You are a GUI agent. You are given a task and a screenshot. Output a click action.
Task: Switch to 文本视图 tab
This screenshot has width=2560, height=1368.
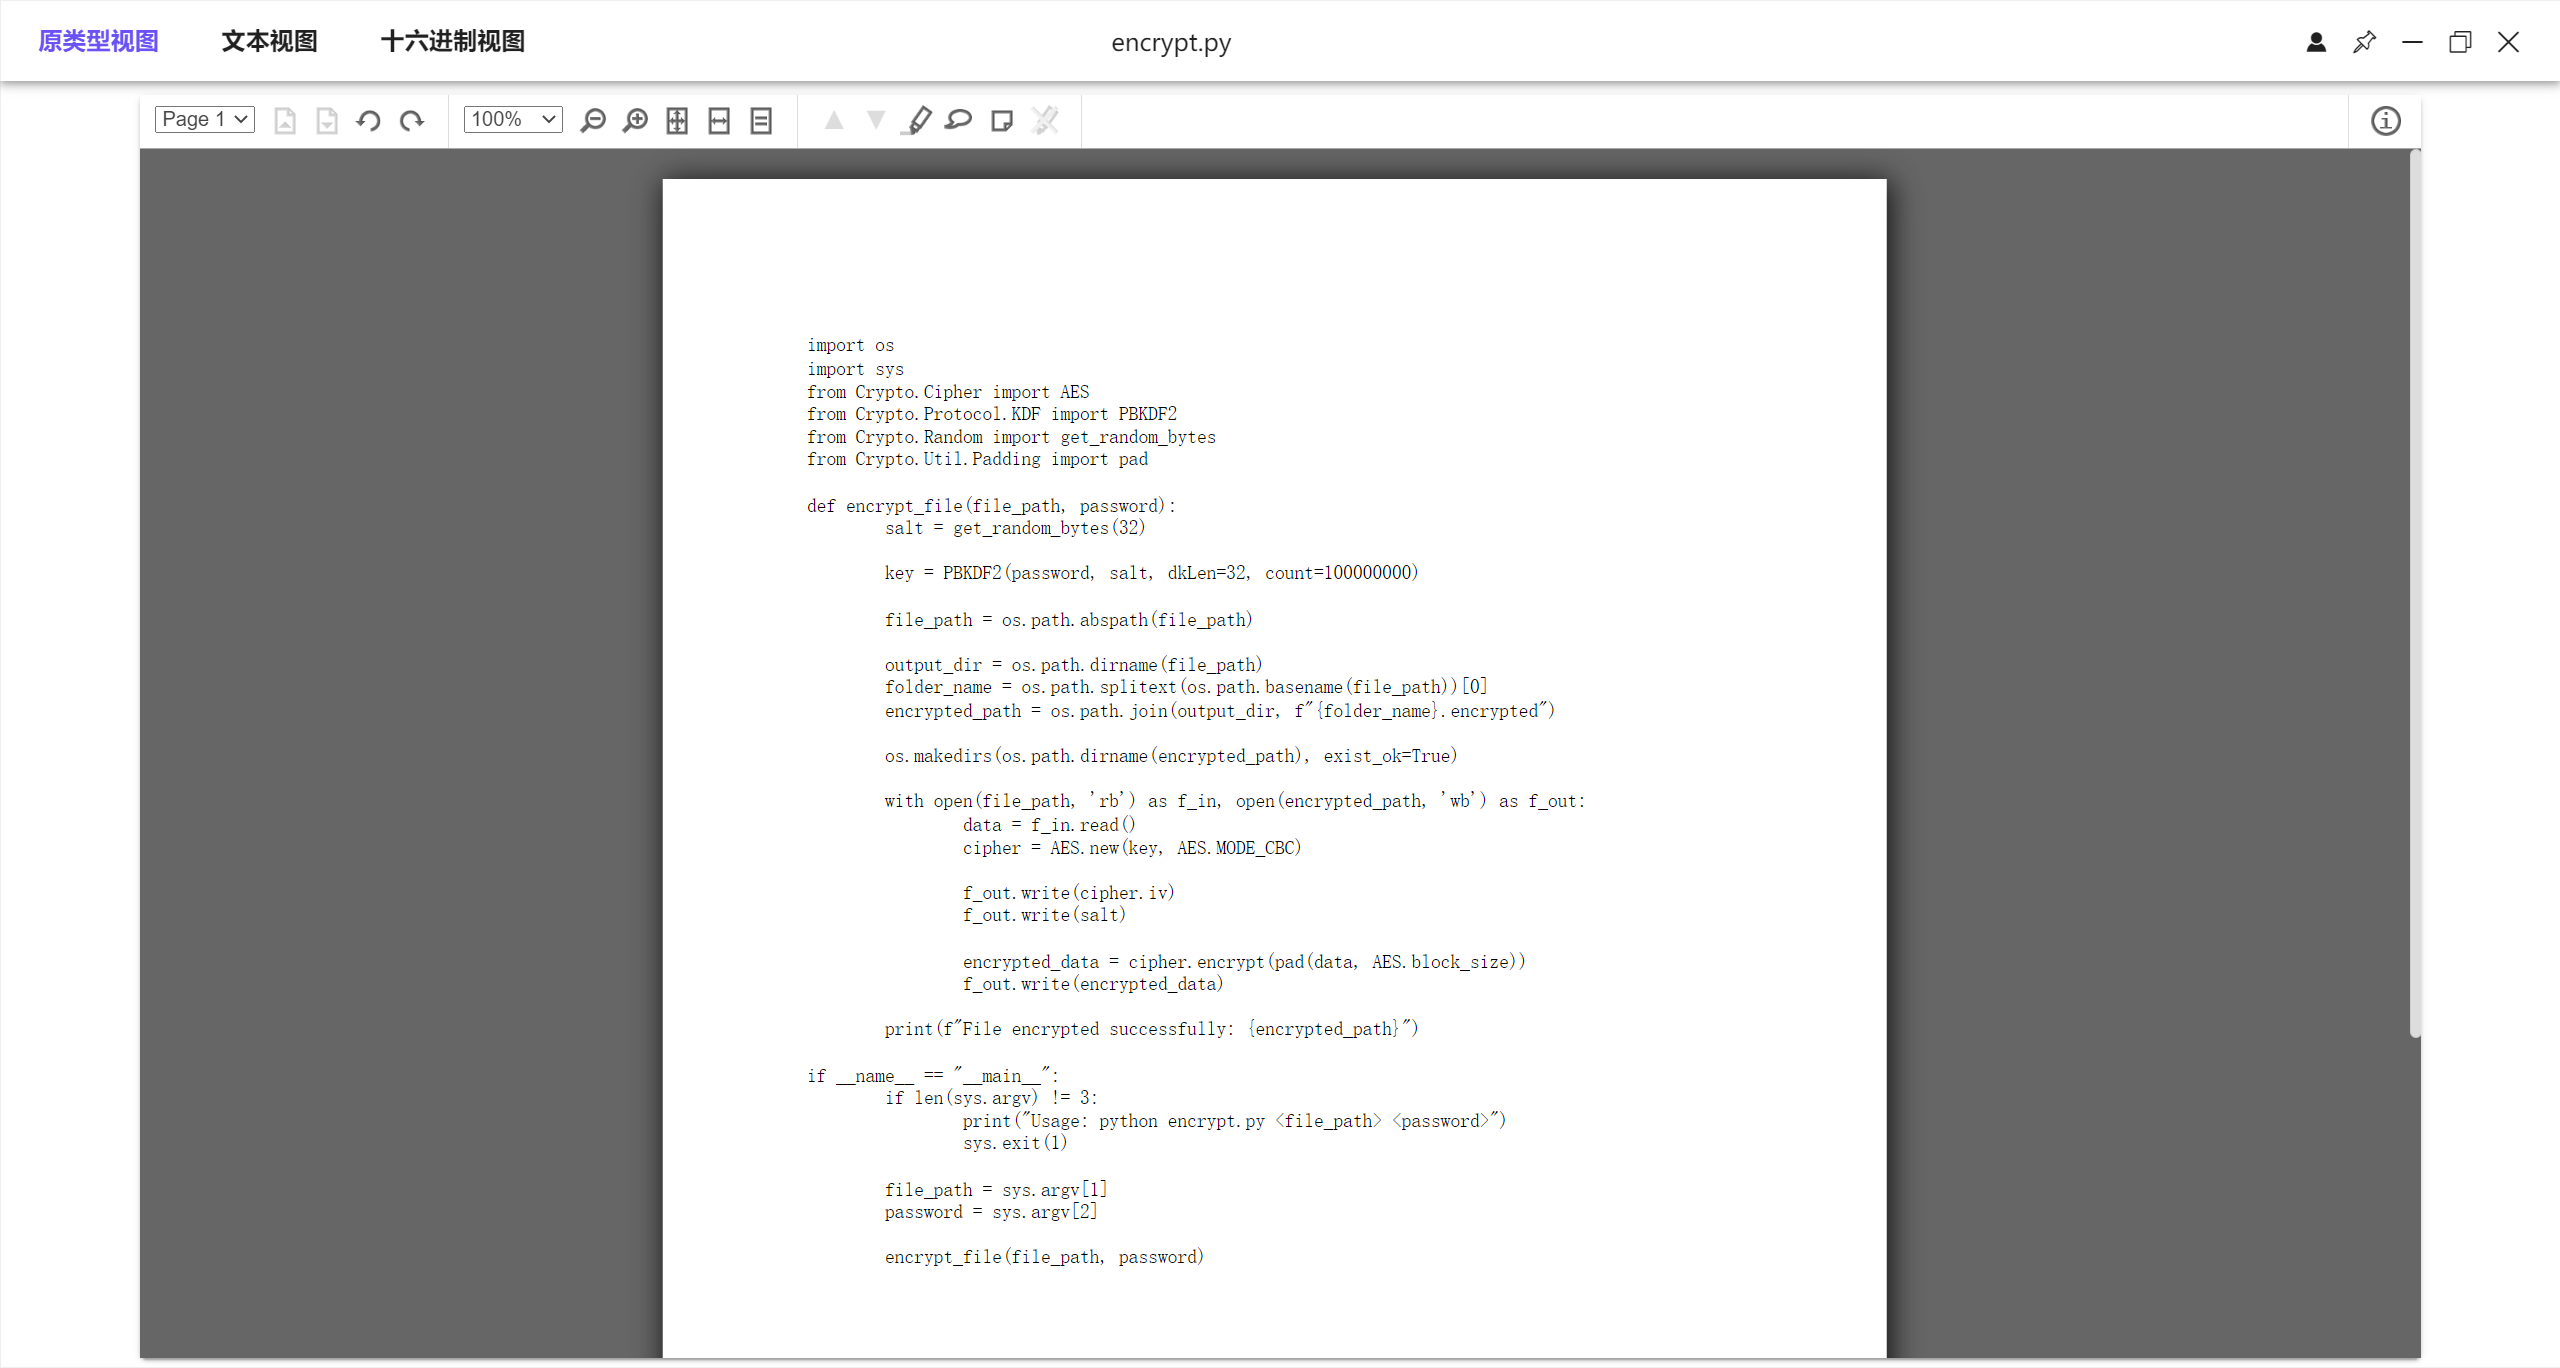[x=269, y=41]
